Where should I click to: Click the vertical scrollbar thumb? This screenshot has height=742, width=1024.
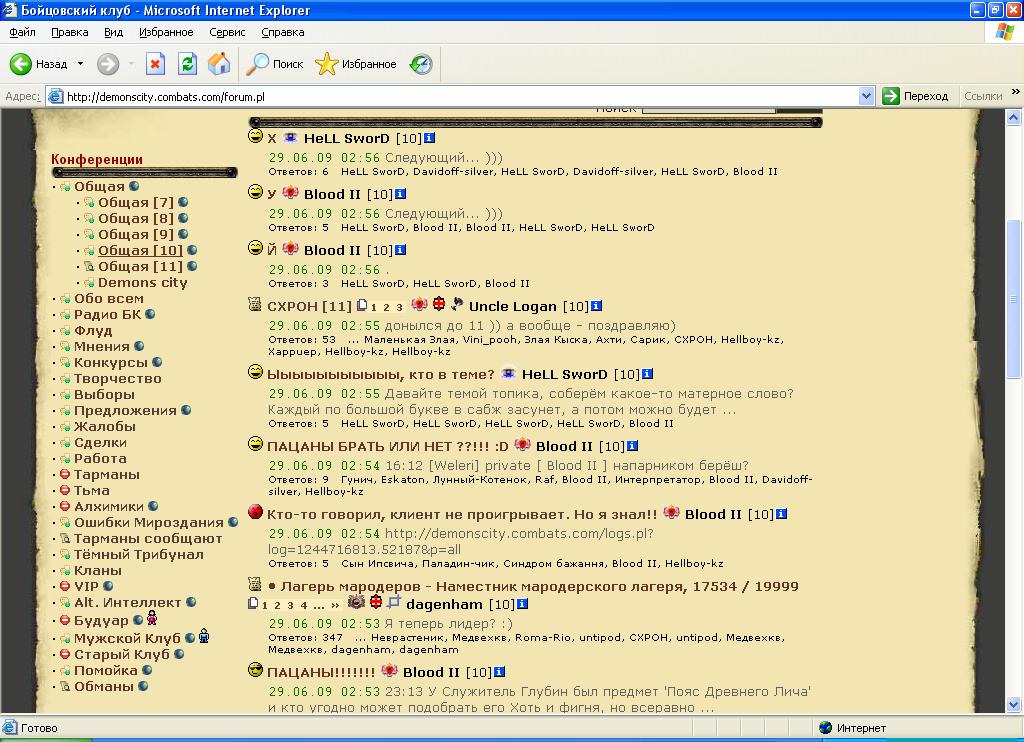(1014, 299)
